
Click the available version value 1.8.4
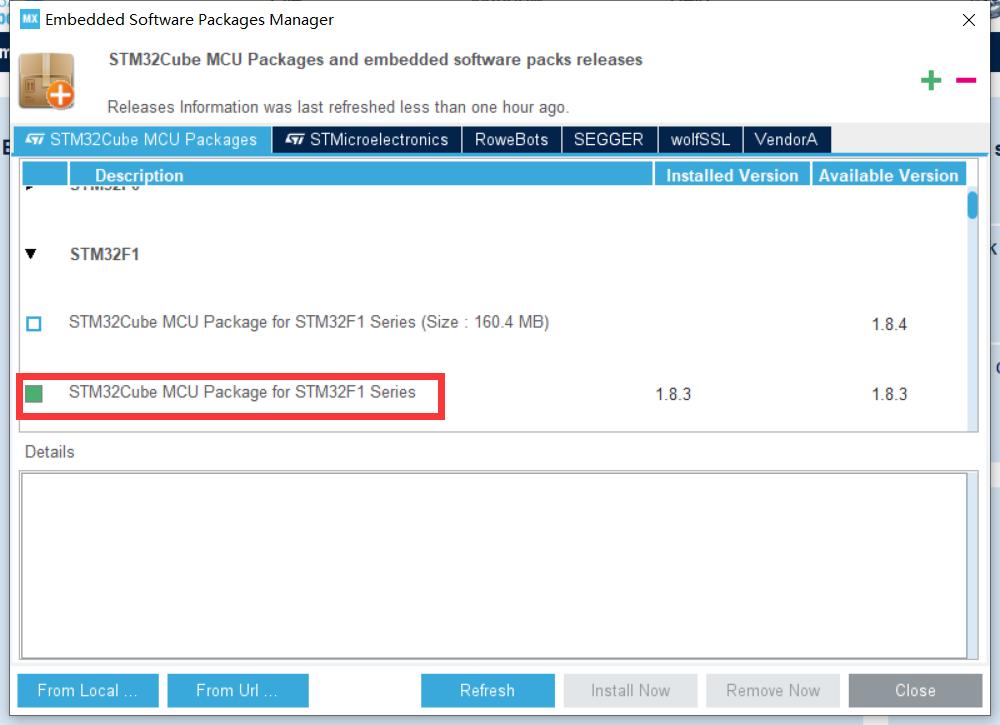click(x=889, y=325)
